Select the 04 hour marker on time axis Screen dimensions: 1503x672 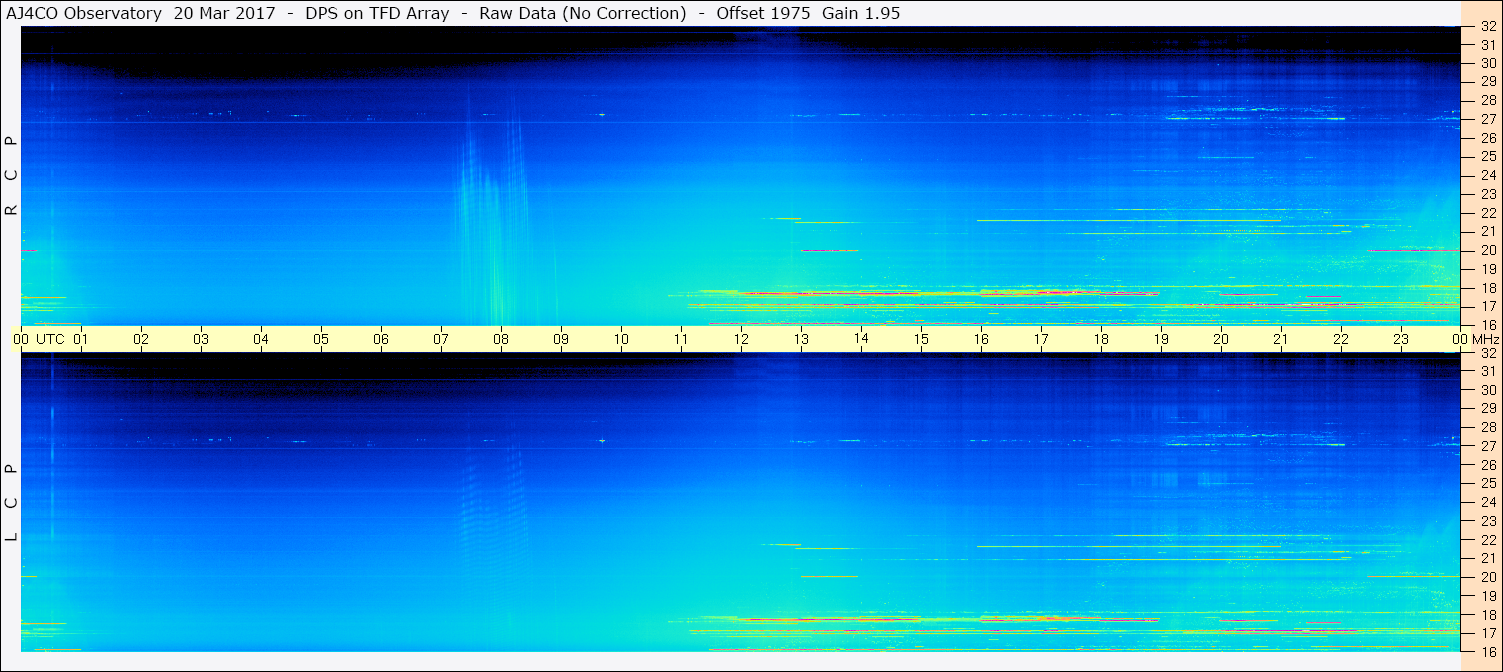pyautogui.click(x=261, y=339)
